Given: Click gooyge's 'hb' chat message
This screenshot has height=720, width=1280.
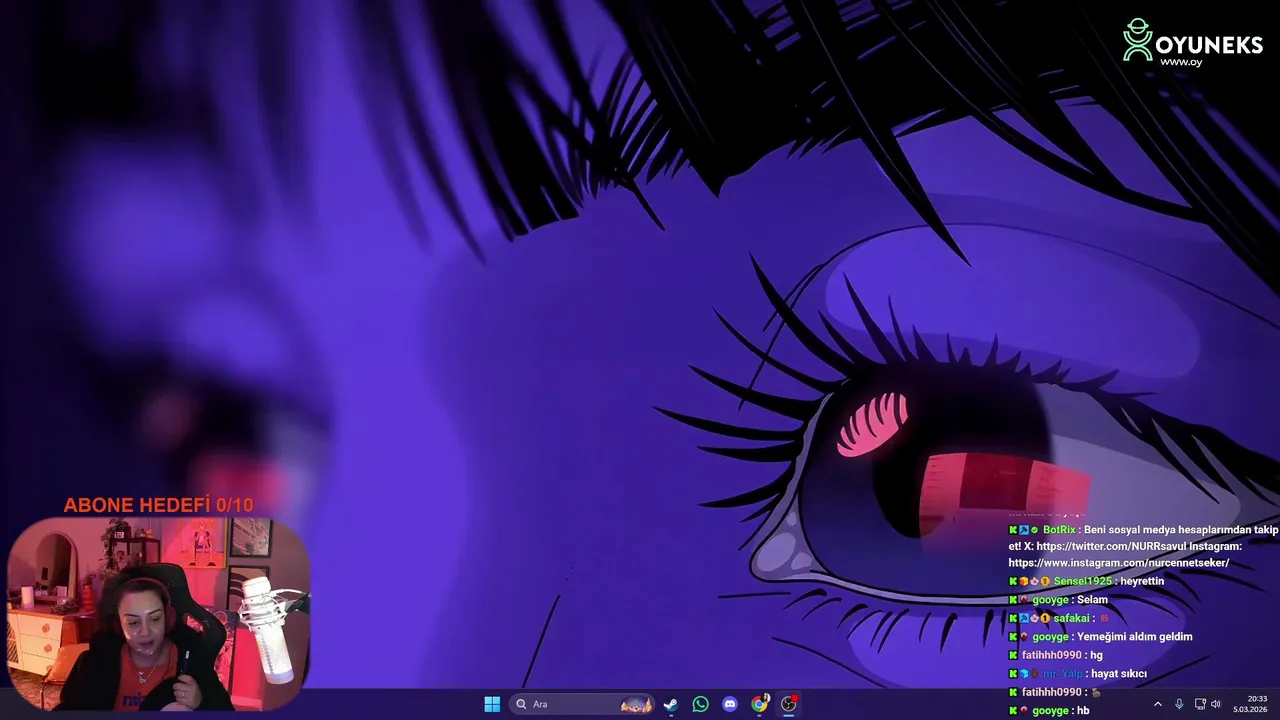Looking at the screenshot, I should point(1083,710).
